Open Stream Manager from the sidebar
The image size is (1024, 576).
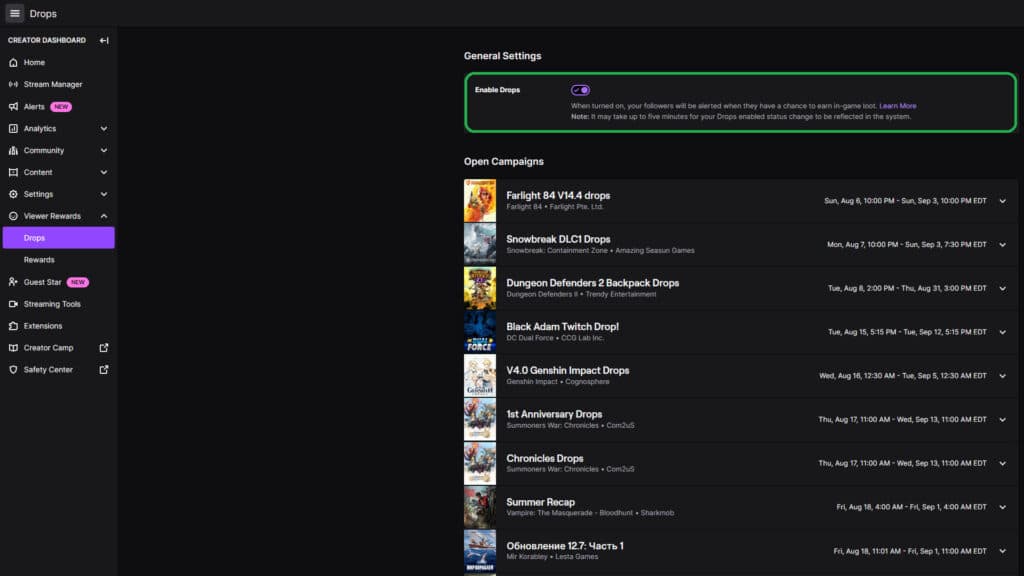pos(12,84)
